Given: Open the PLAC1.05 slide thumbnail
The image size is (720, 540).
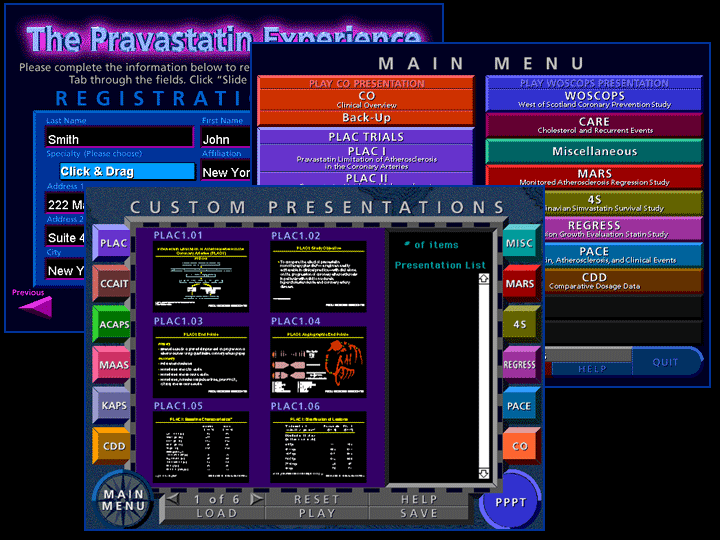Looking at the screenshot, I should point(201,447).
